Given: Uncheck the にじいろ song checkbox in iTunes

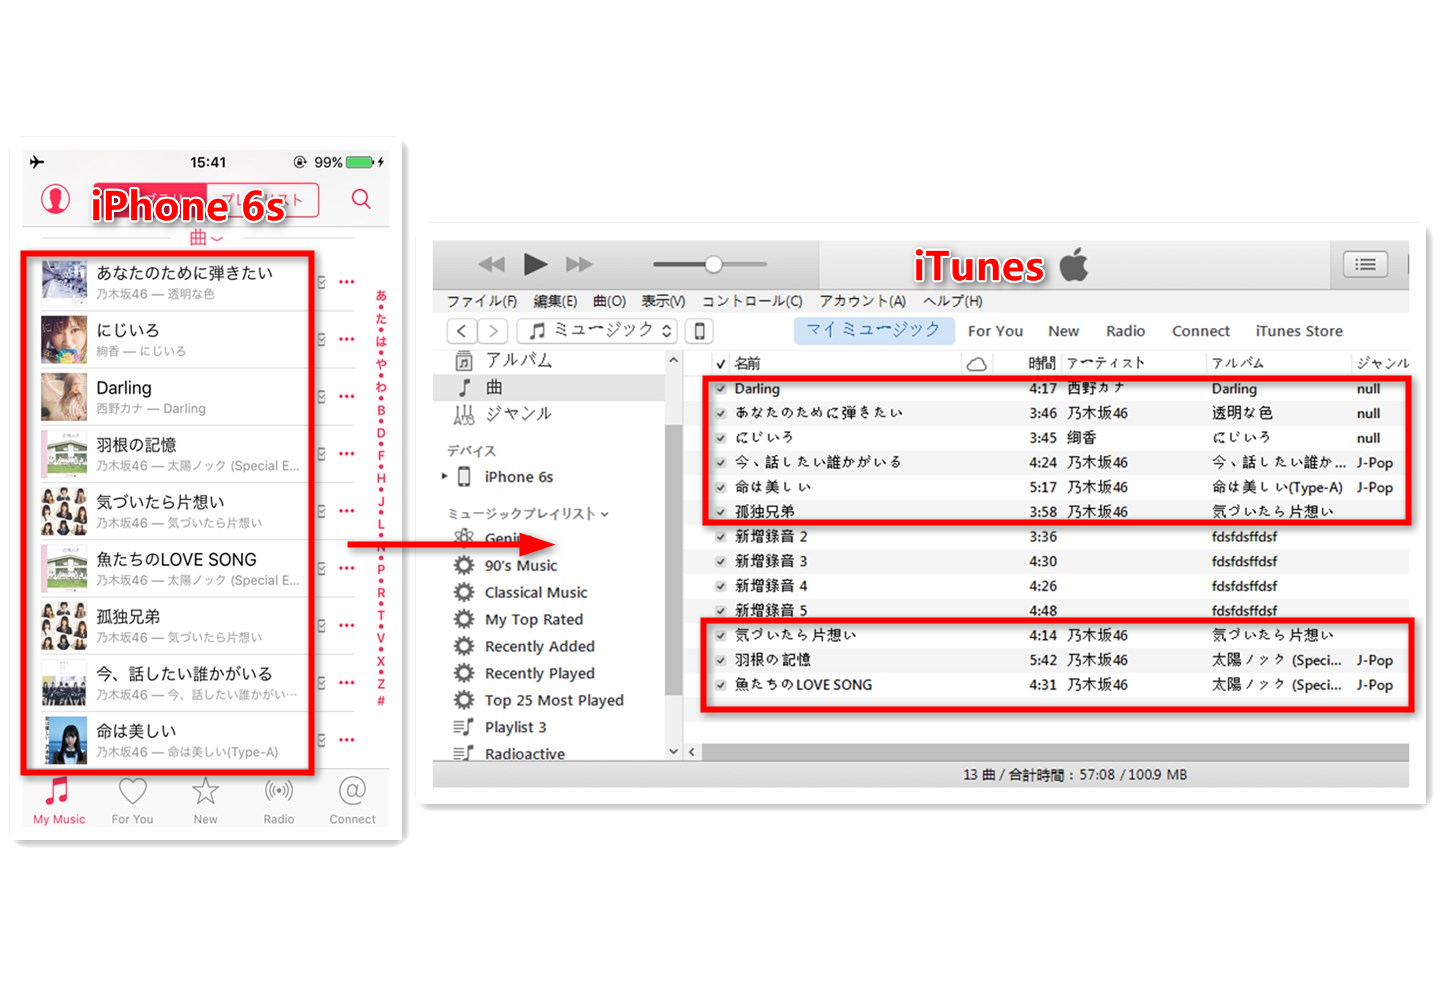Looking at the screenshot, I should click(x=720, y=438).
